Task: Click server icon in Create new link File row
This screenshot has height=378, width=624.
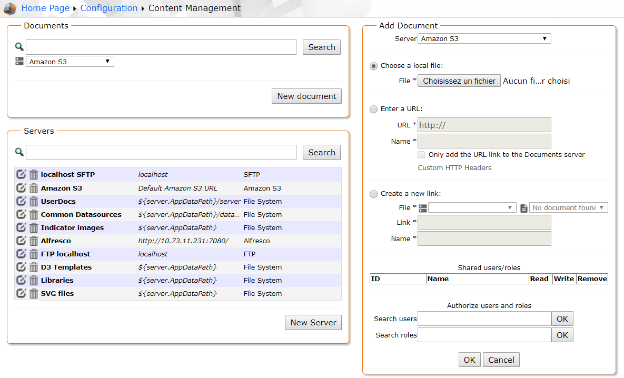Action: pyautogui.click(x=423, y=208)
